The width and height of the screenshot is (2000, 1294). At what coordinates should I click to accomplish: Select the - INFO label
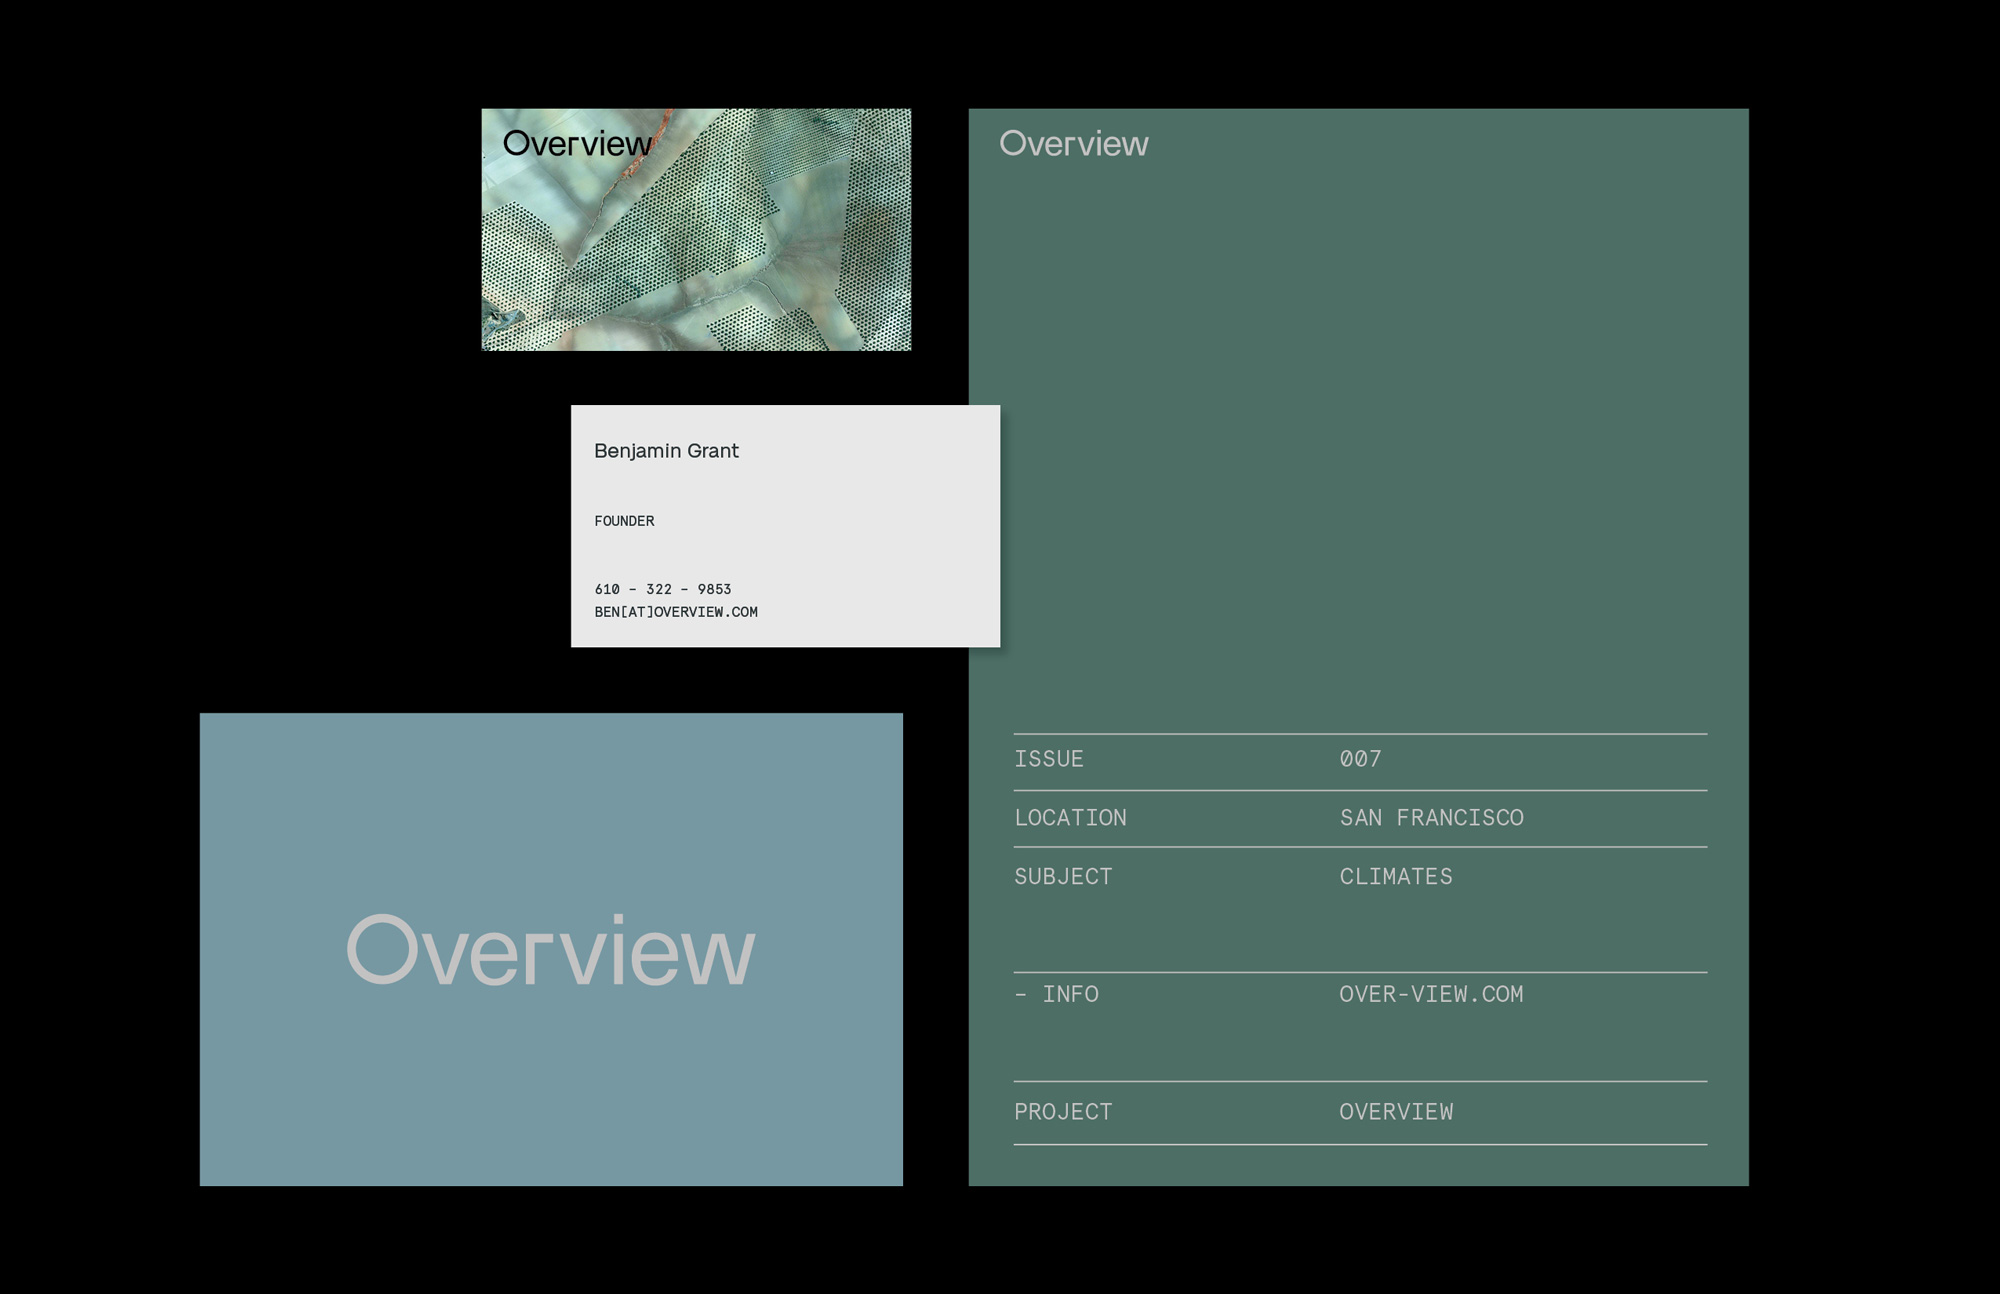pyautogui.click(x=1056, y=994)
